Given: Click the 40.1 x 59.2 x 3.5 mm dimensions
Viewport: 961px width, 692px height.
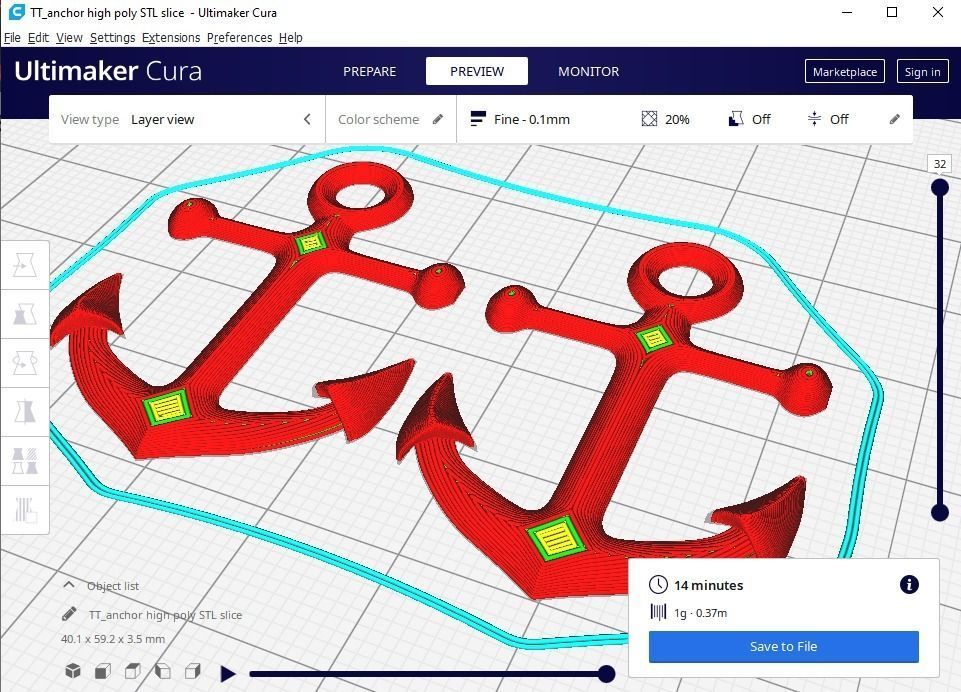Looking at the screenshot, I should point(113,639).
